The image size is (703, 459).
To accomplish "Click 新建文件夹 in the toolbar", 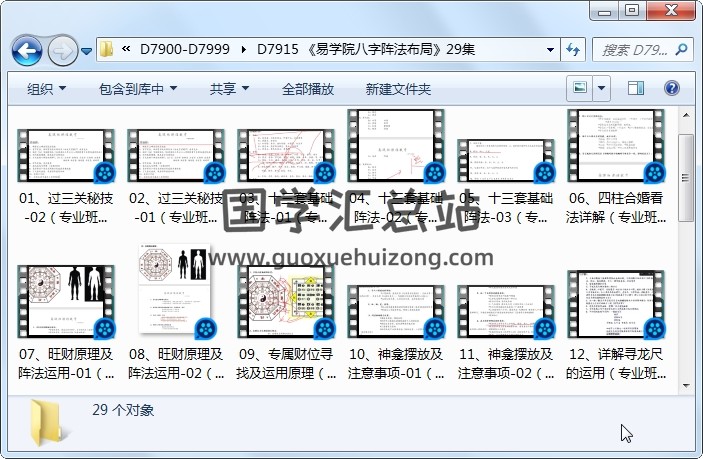I will [398, 89].
